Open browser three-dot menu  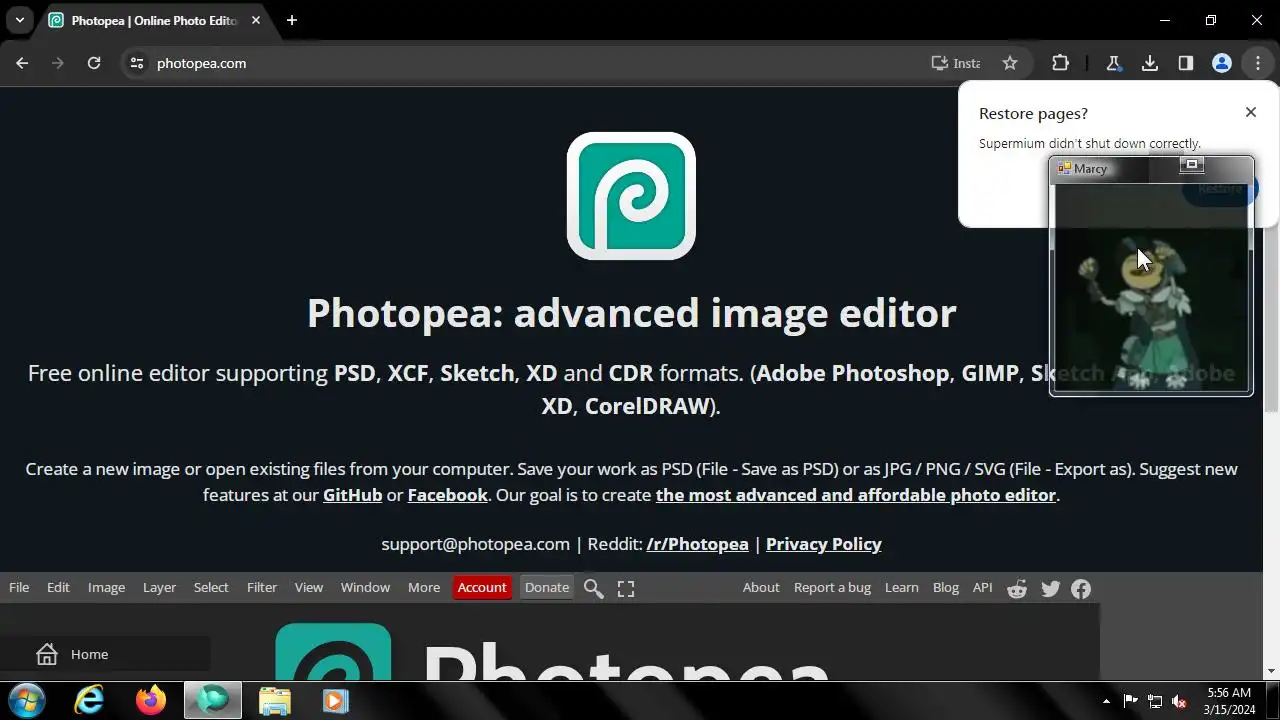tap(1258, 63)
